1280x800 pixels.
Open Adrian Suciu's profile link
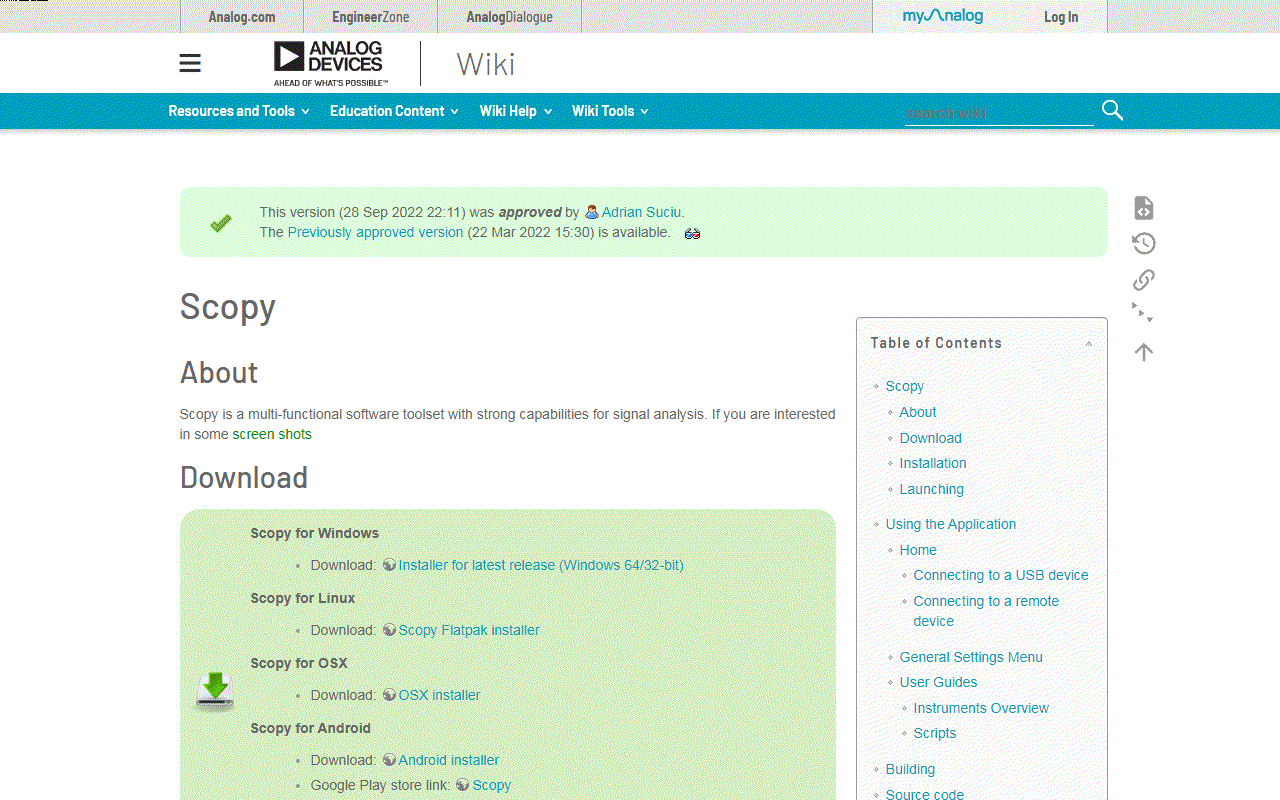641,212
